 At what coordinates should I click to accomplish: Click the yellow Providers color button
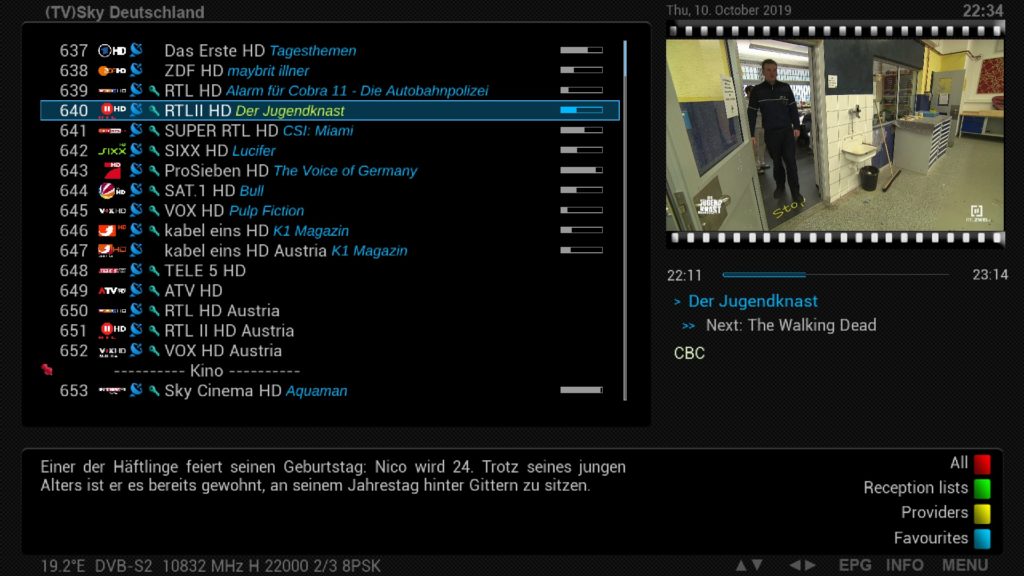(x=982, y=513)
